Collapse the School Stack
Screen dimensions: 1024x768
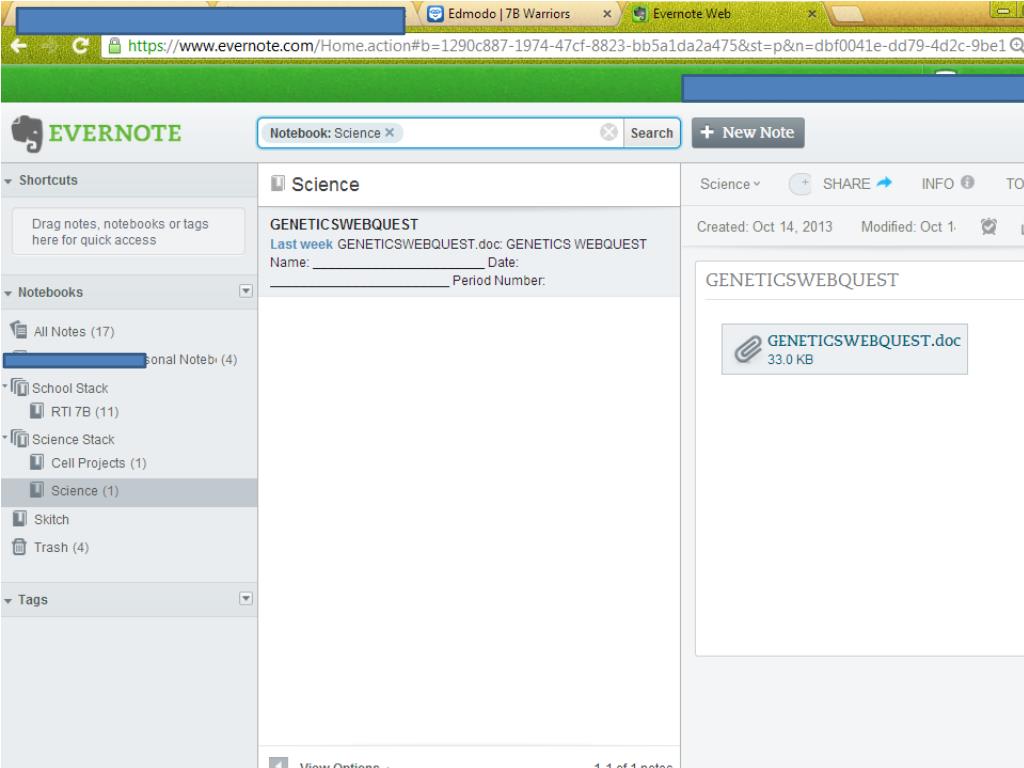5,387
